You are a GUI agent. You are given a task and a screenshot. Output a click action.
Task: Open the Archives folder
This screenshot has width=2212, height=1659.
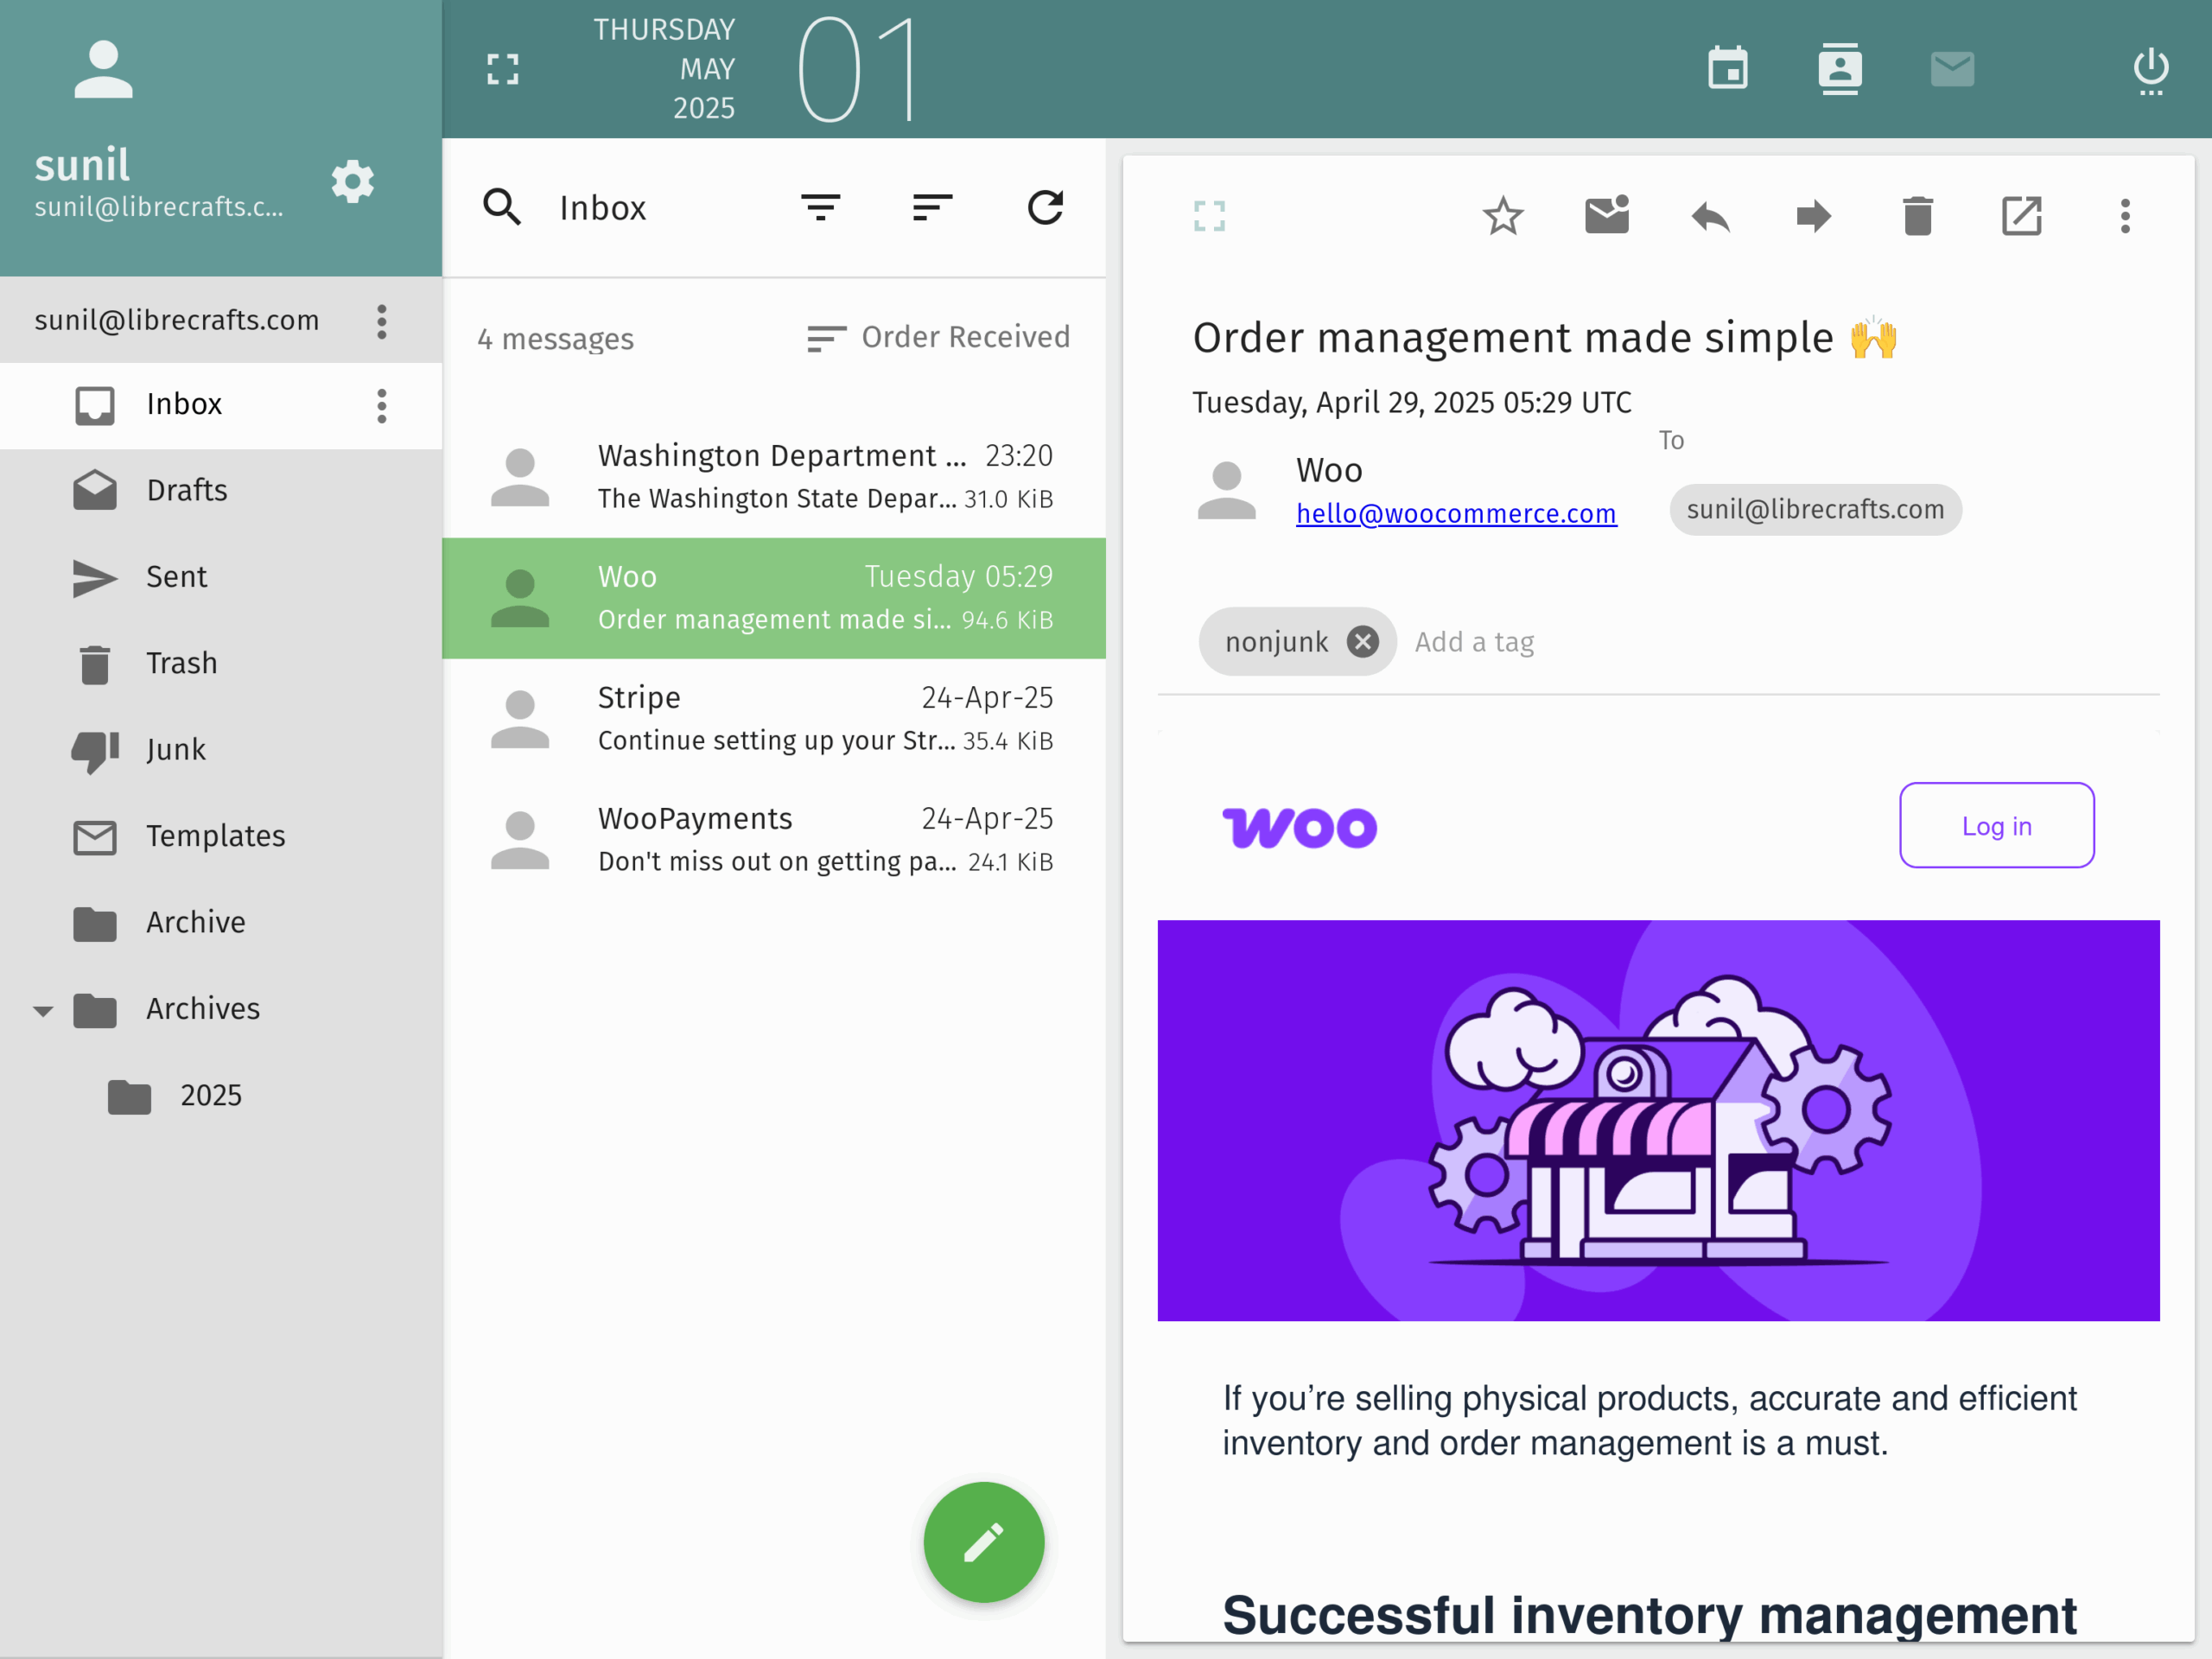221,1010
